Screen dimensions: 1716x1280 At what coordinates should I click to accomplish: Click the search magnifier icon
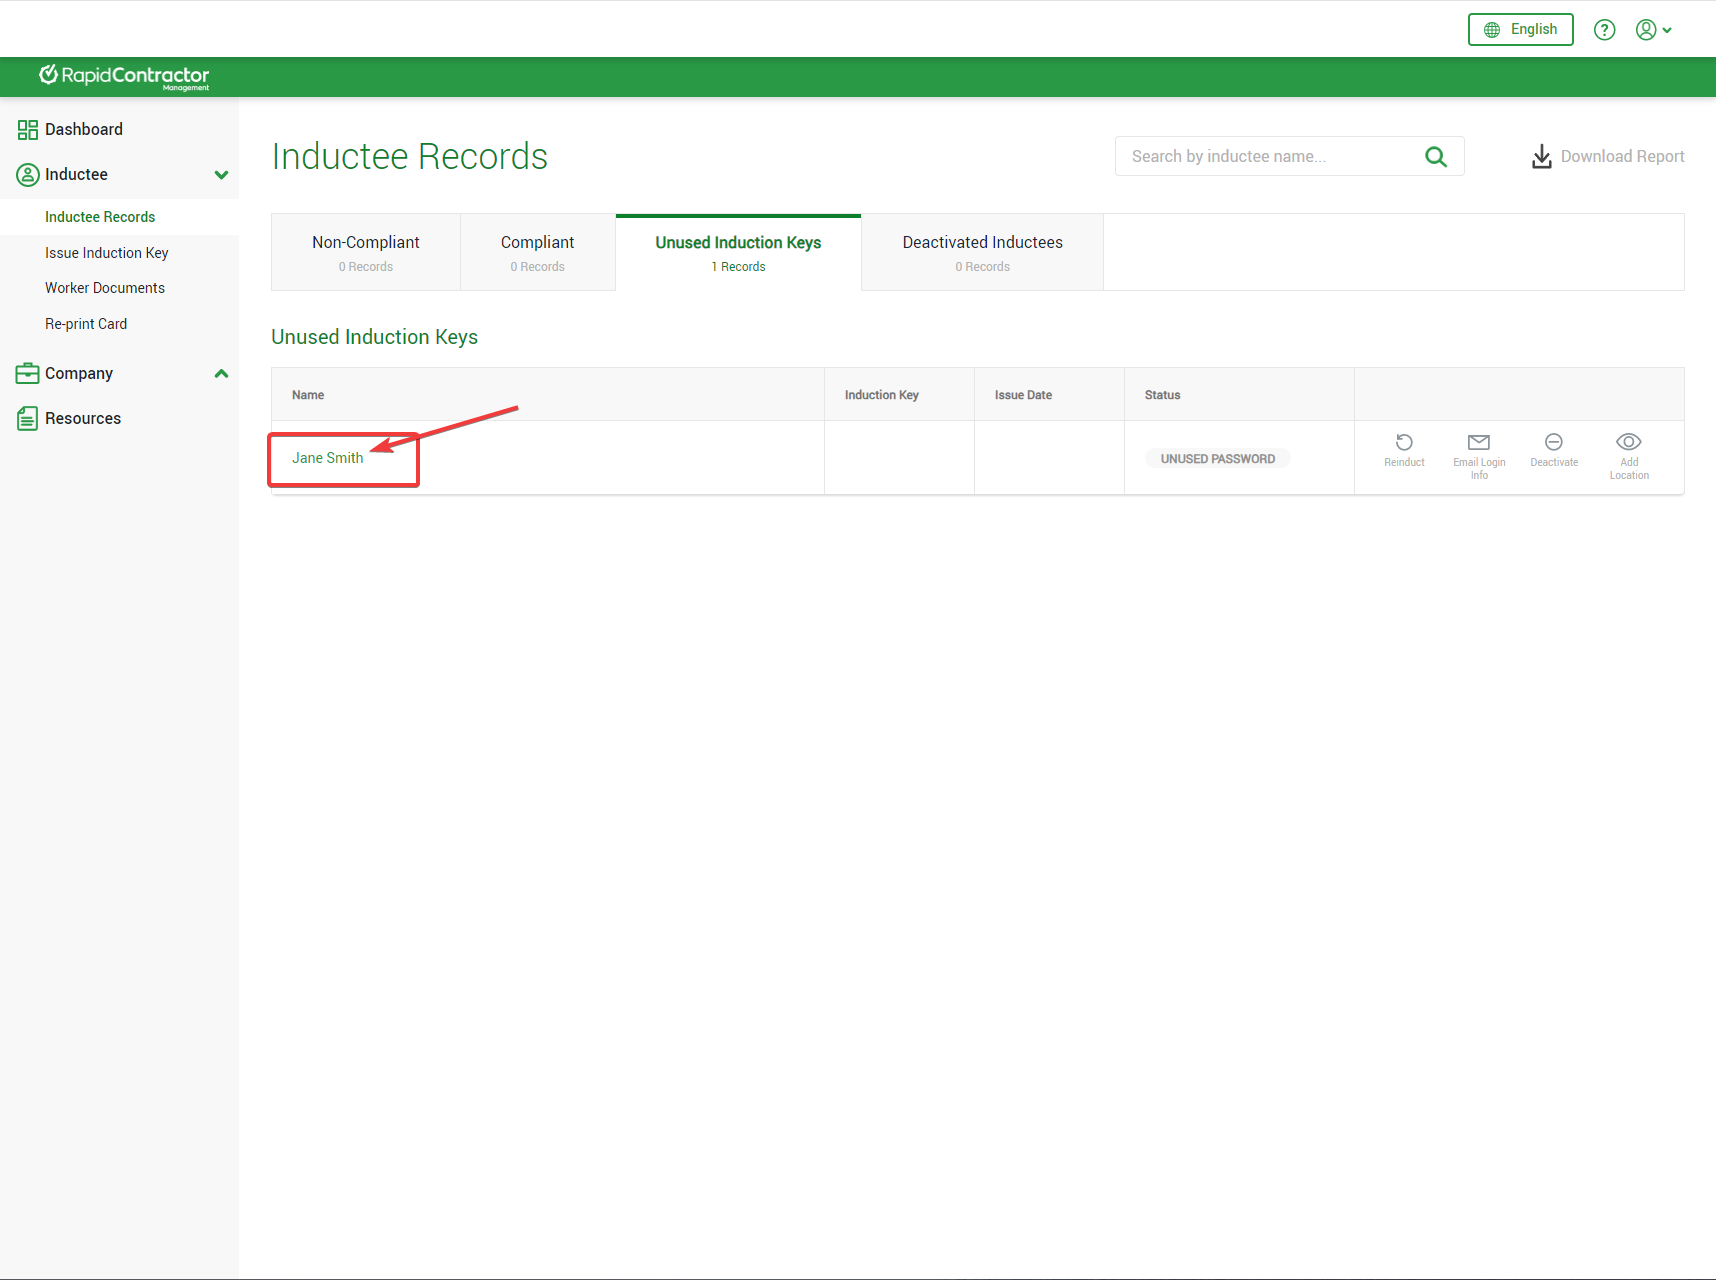pyautogui.click(x=1436, y=157)
